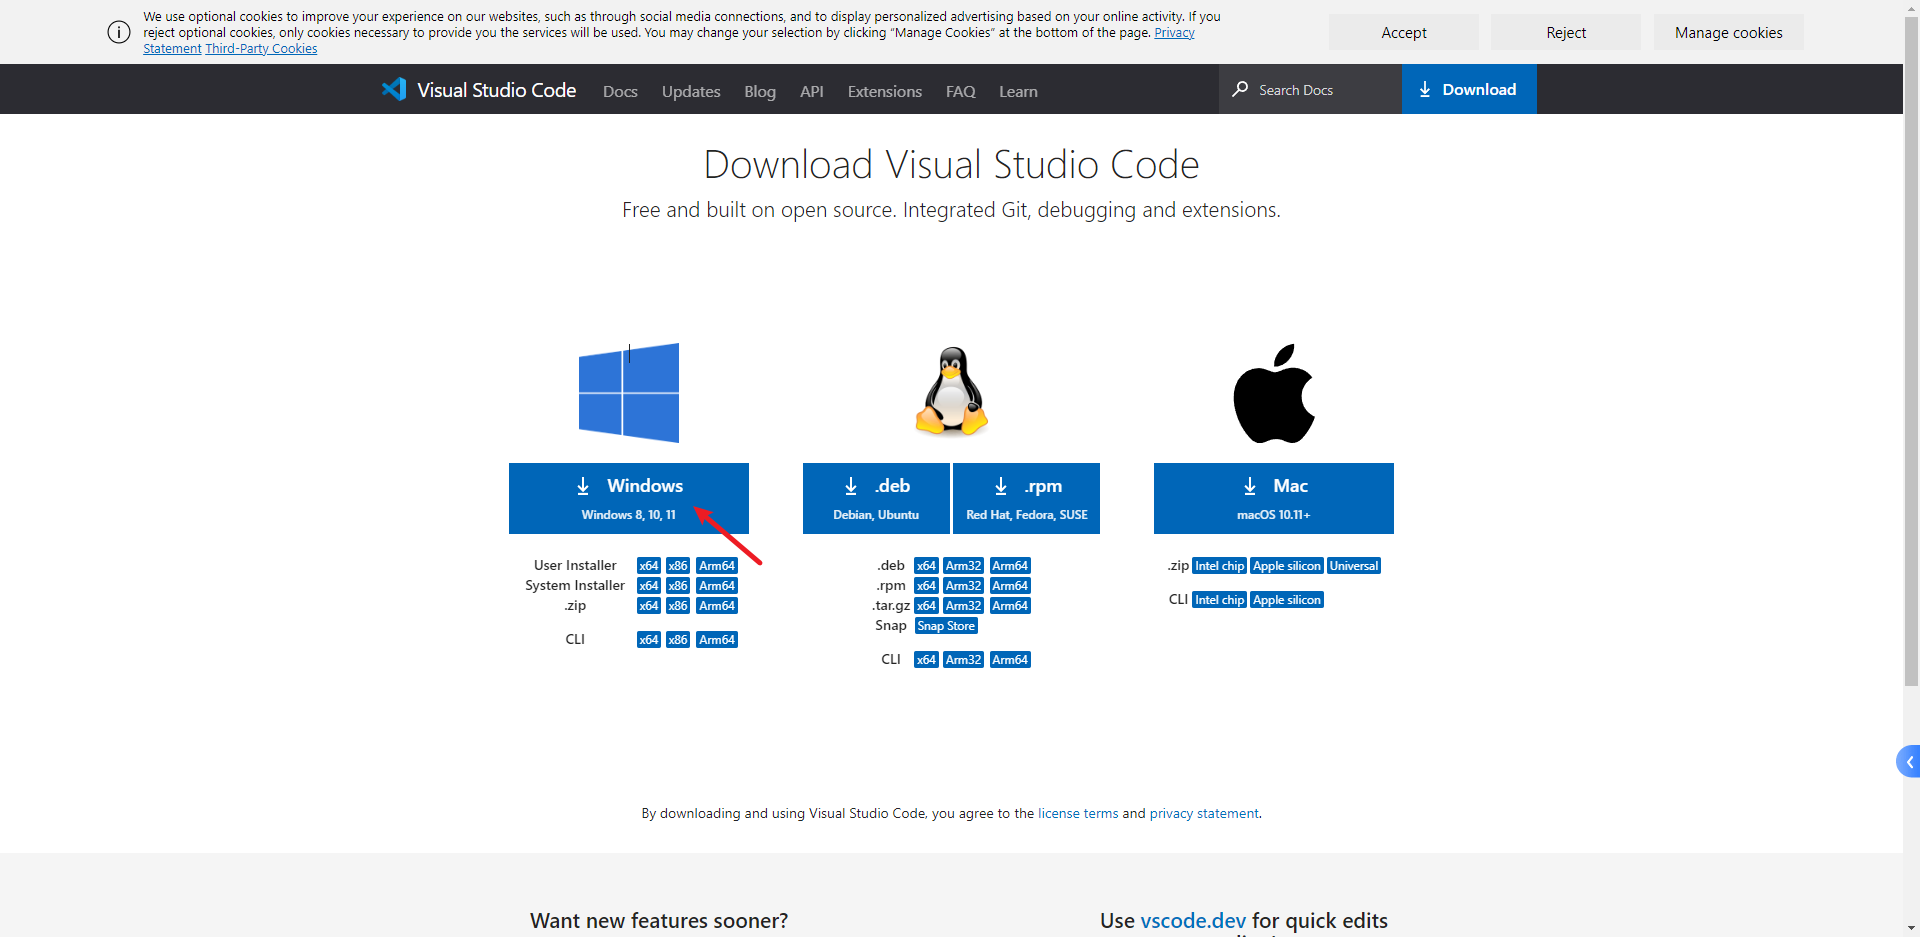This screenshot has width=1920, height=937.
Task: Click the Windows logo image
Action: (629, 393)
